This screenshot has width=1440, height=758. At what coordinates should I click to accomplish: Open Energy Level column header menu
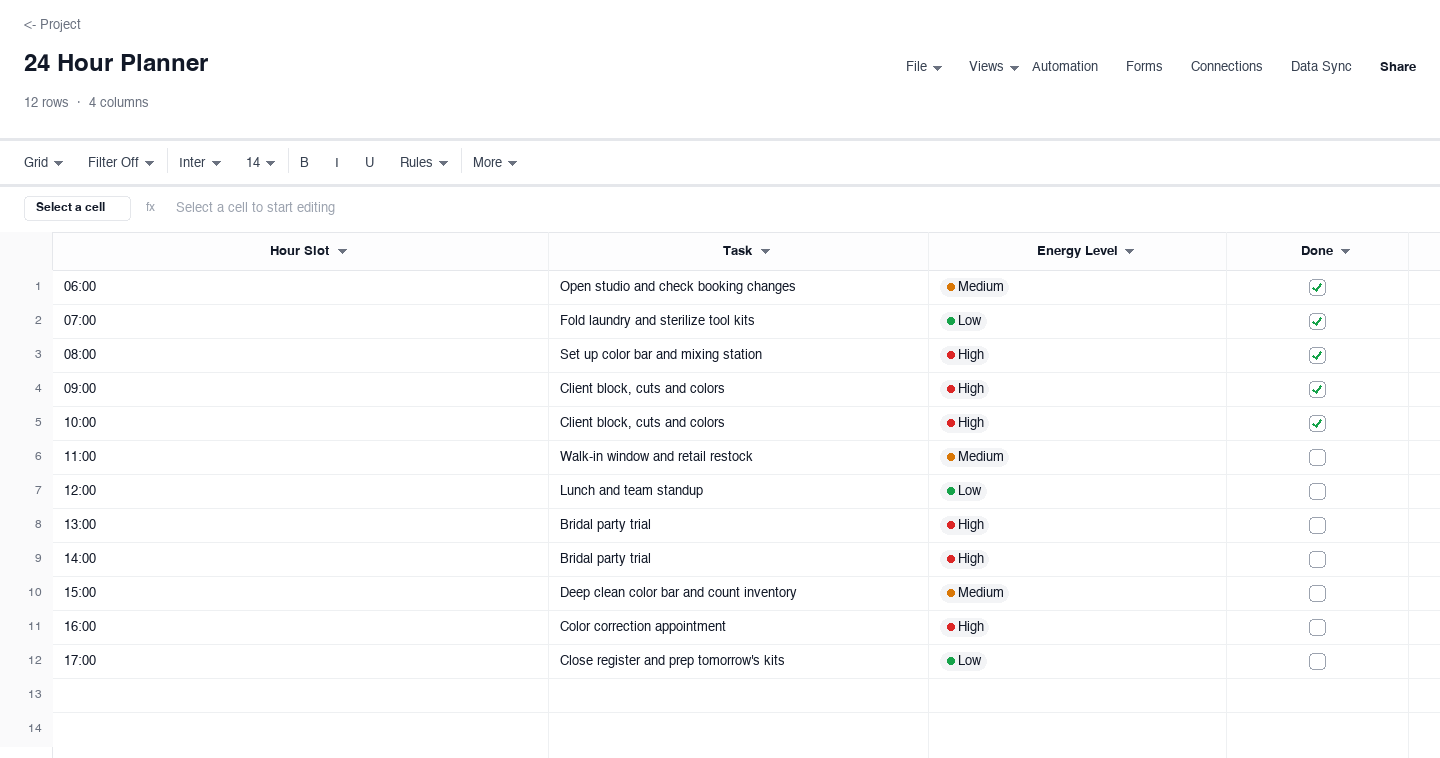1129,251
